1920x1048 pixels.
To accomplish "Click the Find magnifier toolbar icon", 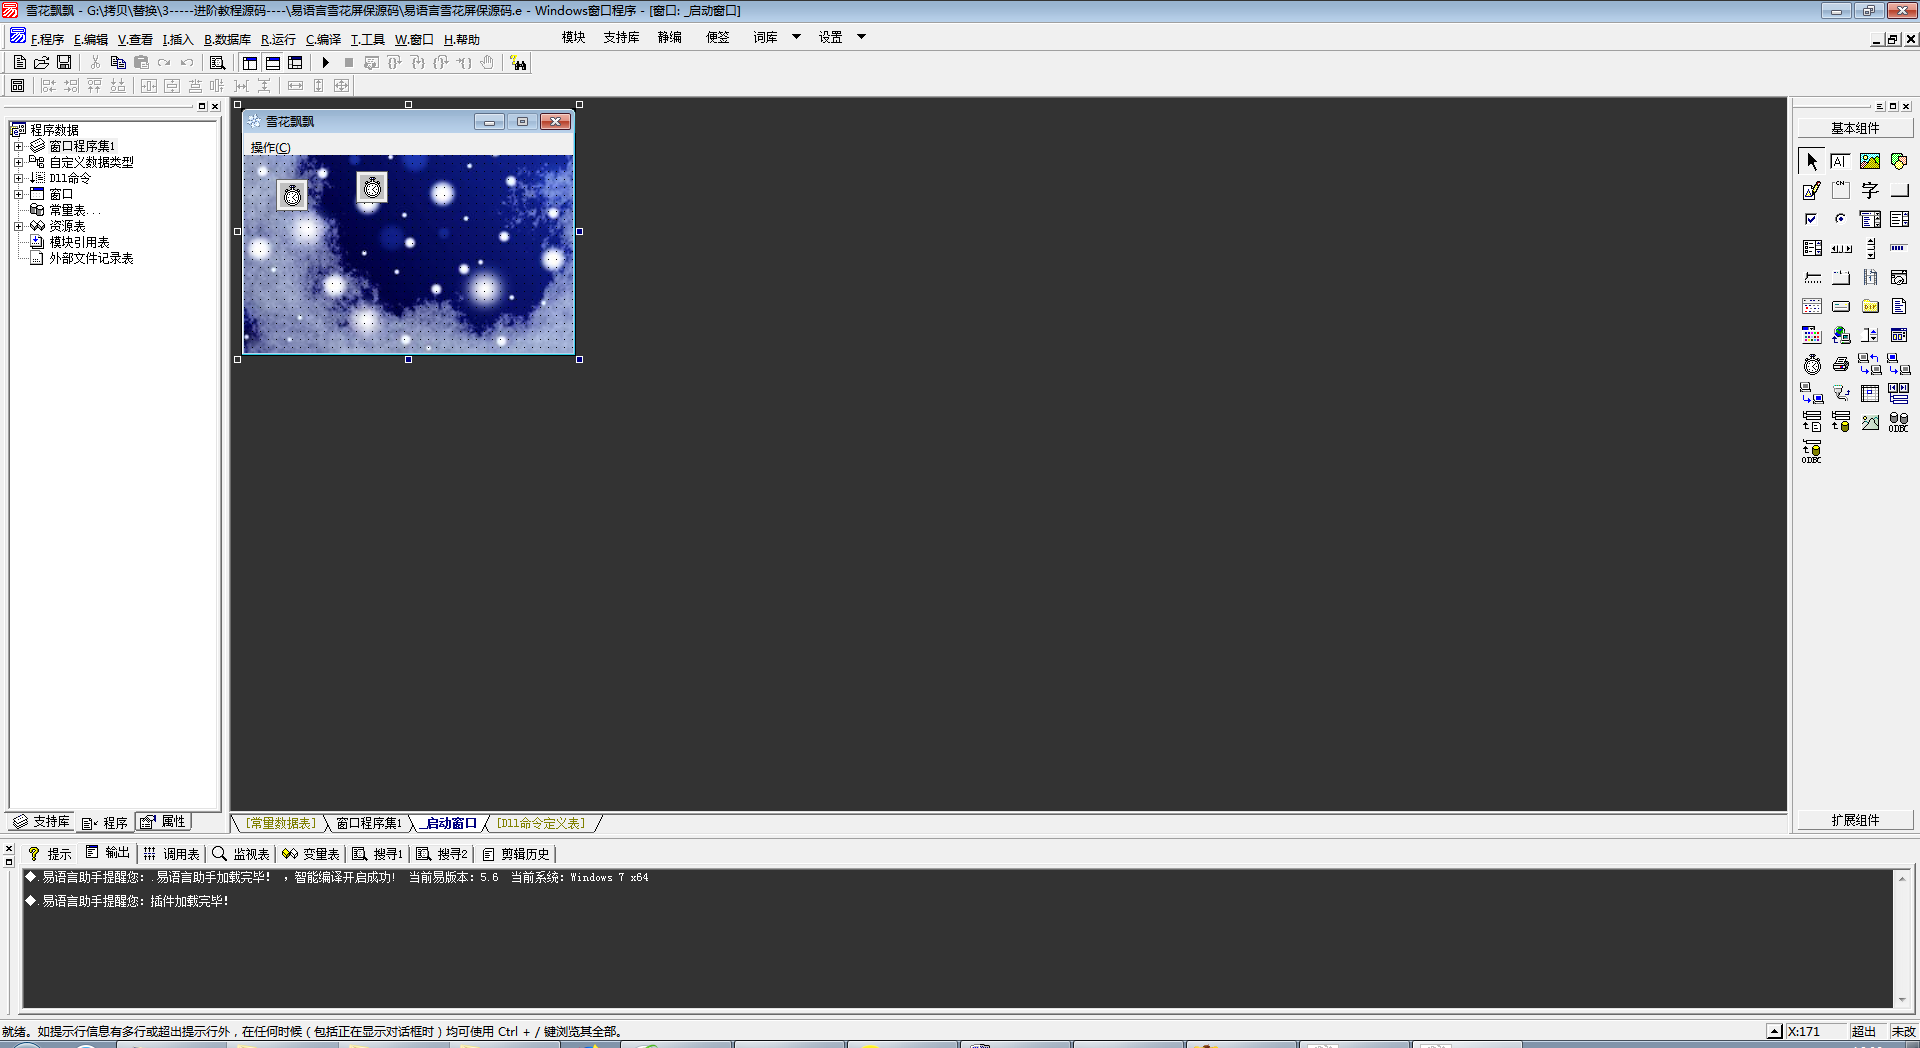I will [217, 62].
